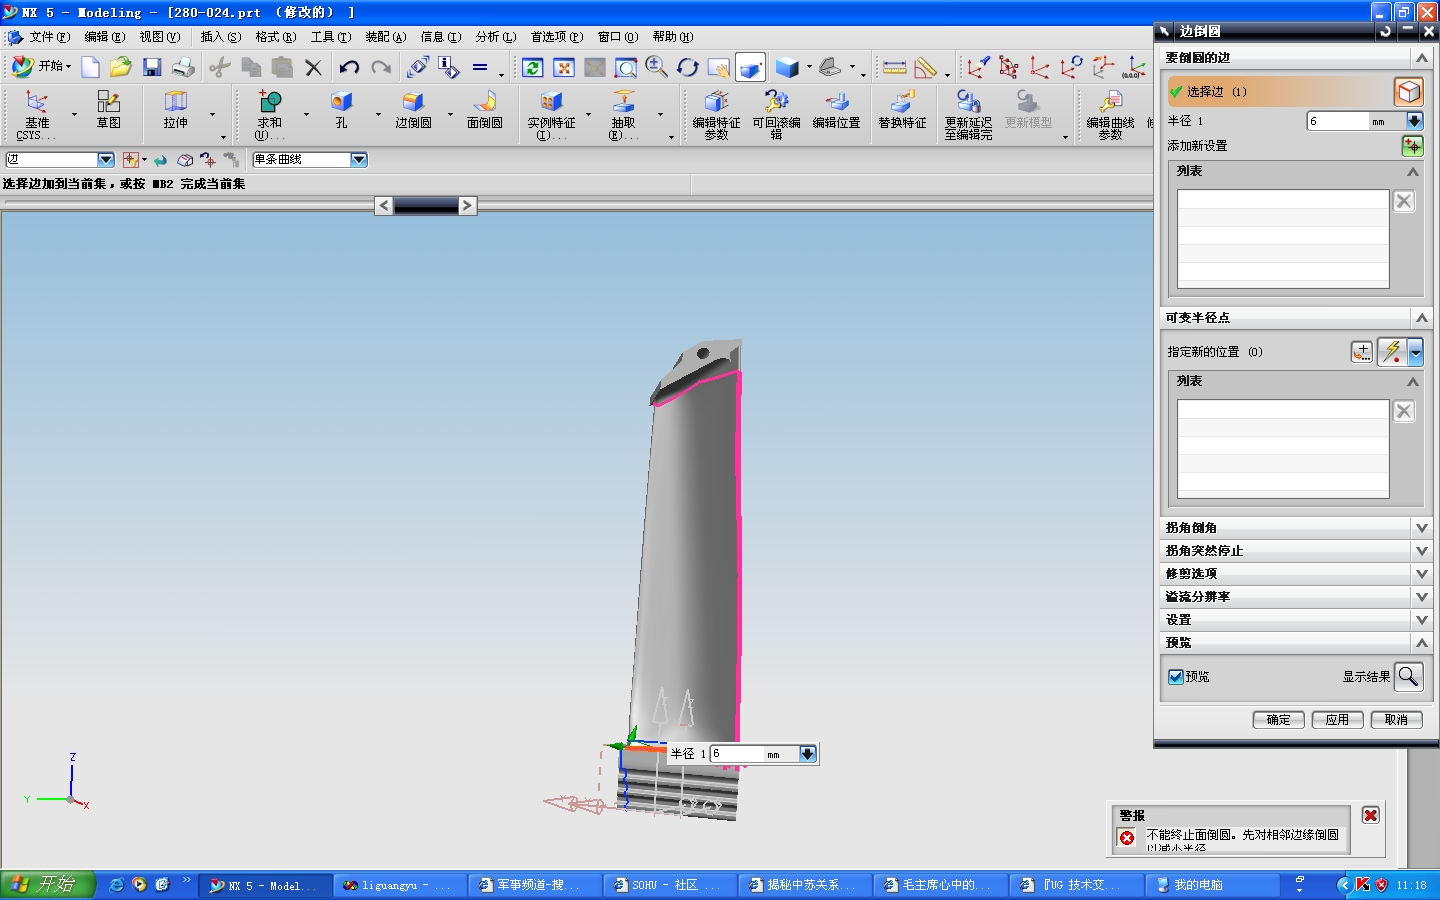Expand the 设置 section

(x=1421, y=620)
